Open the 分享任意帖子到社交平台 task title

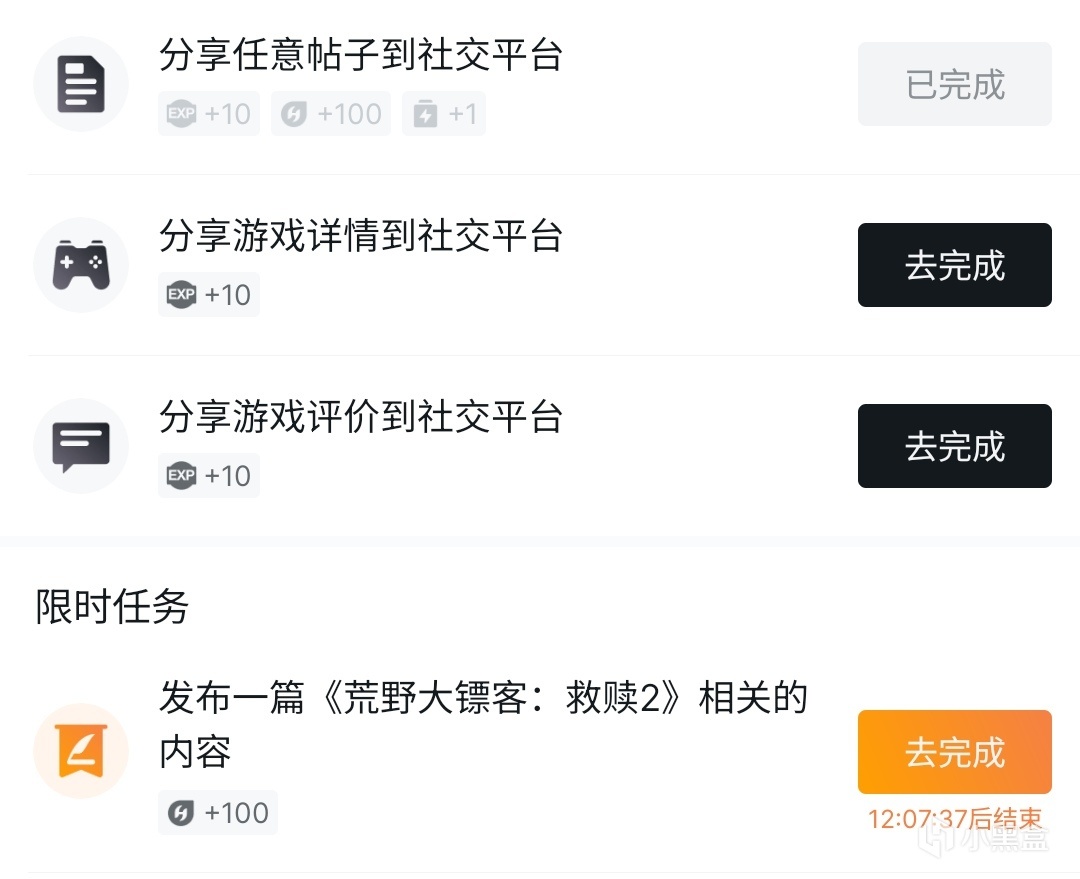pyautogui.click(x=361, y=55)
